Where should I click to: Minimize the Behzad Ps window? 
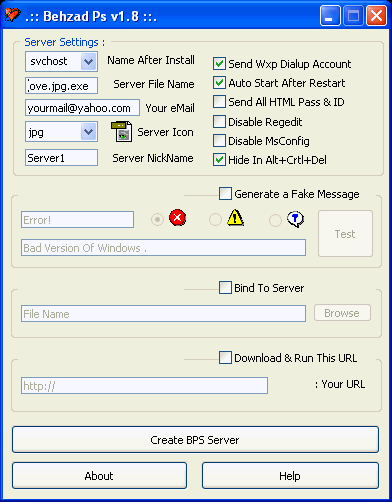pyautogui.click(x=330, y=16)
